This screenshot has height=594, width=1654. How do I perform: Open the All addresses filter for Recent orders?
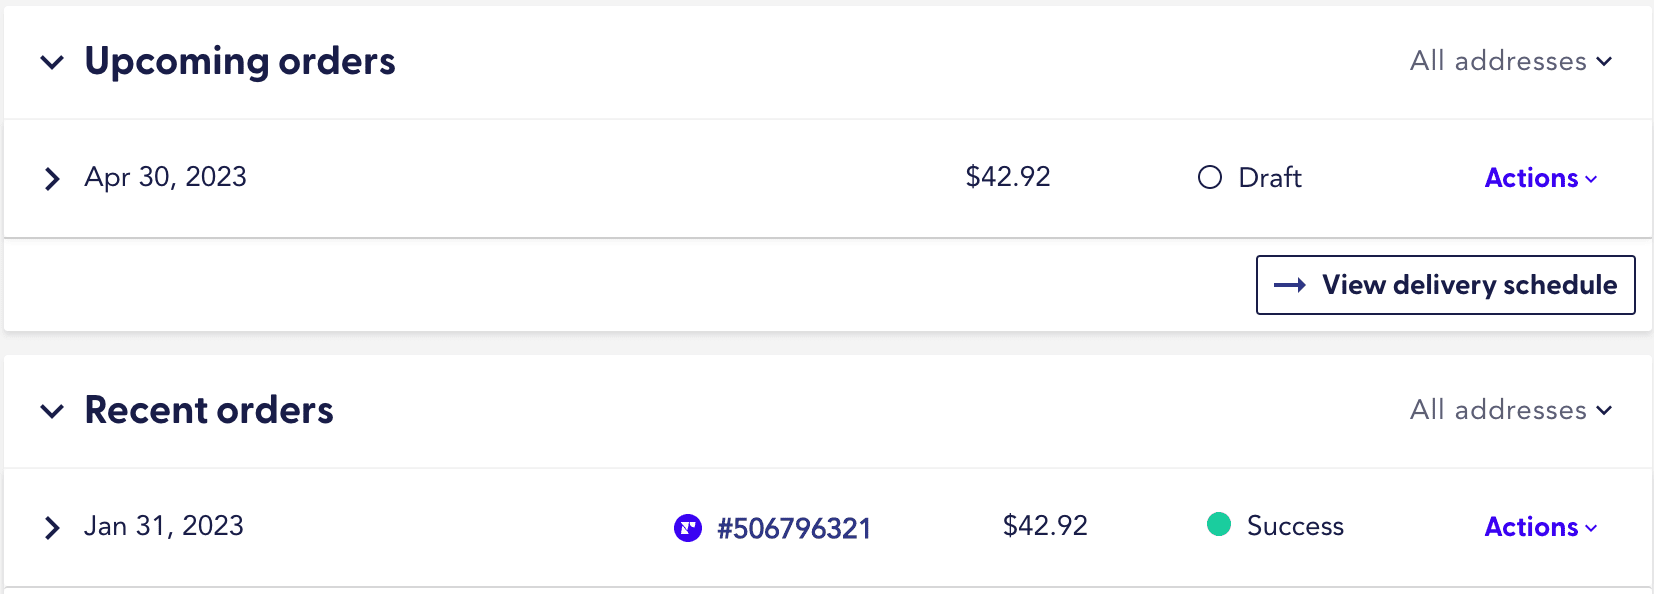click(x=1510, y=410)
